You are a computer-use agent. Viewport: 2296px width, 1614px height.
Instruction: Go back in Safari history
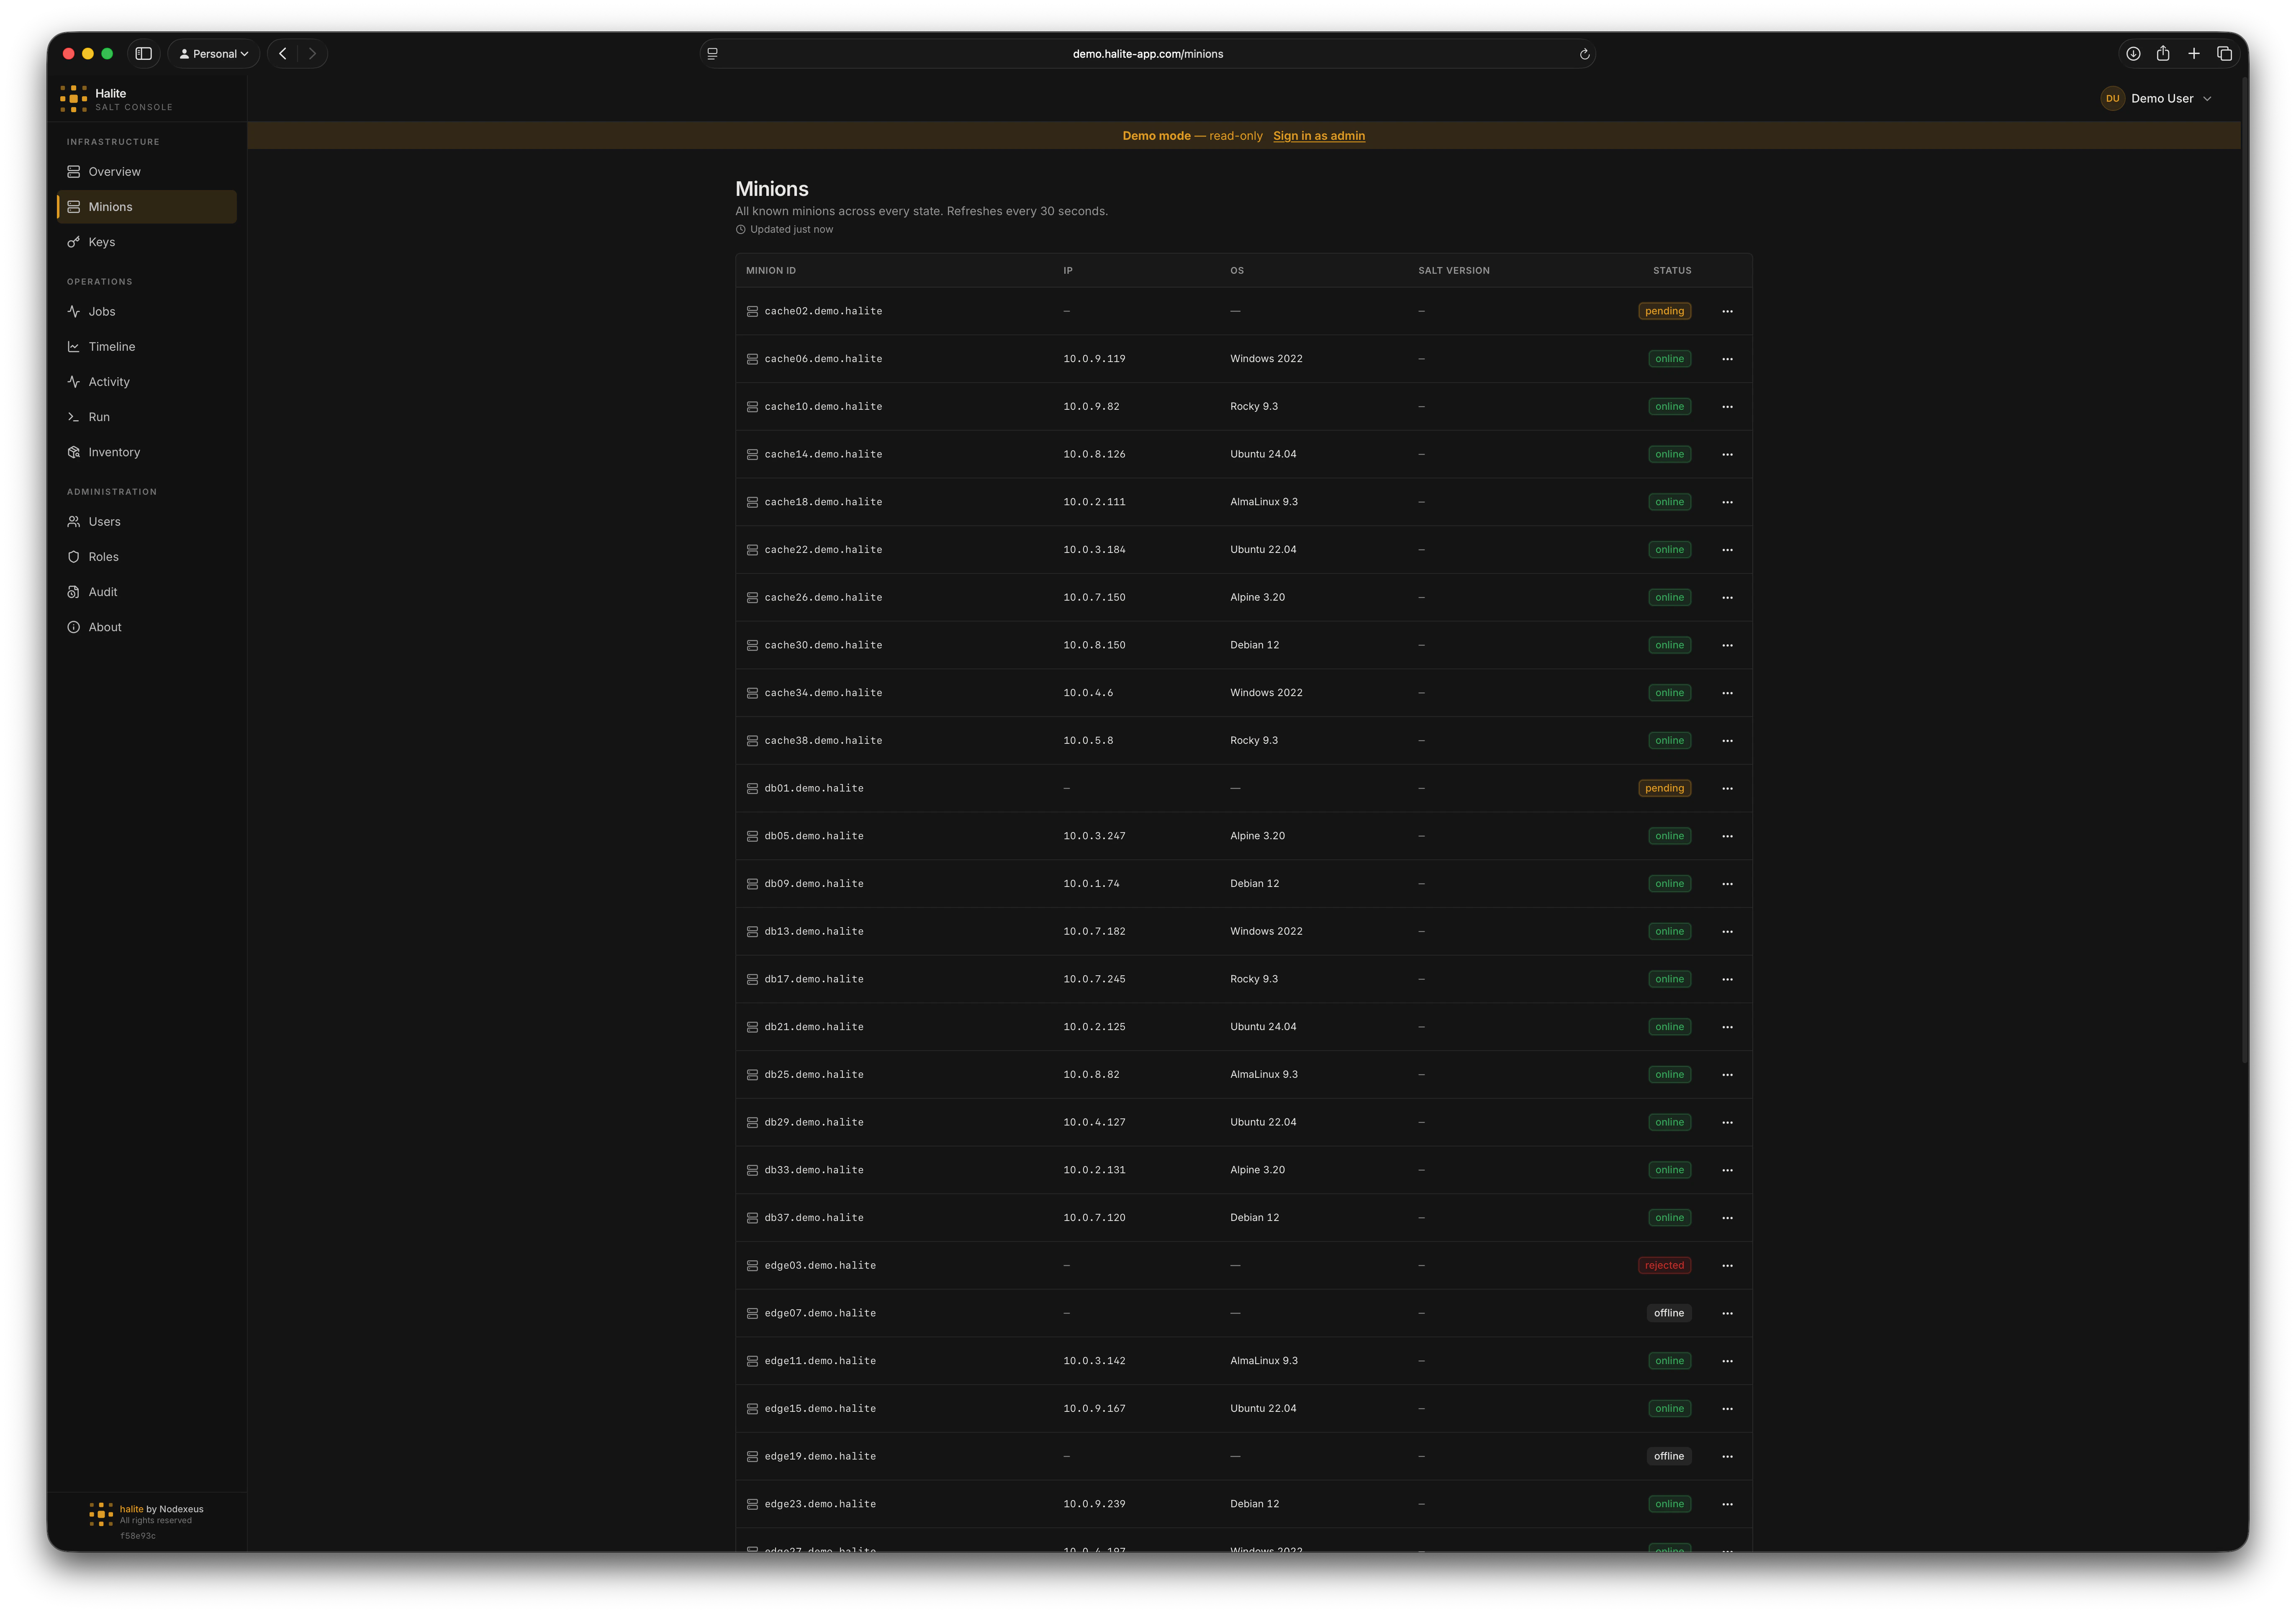[283, 54]
